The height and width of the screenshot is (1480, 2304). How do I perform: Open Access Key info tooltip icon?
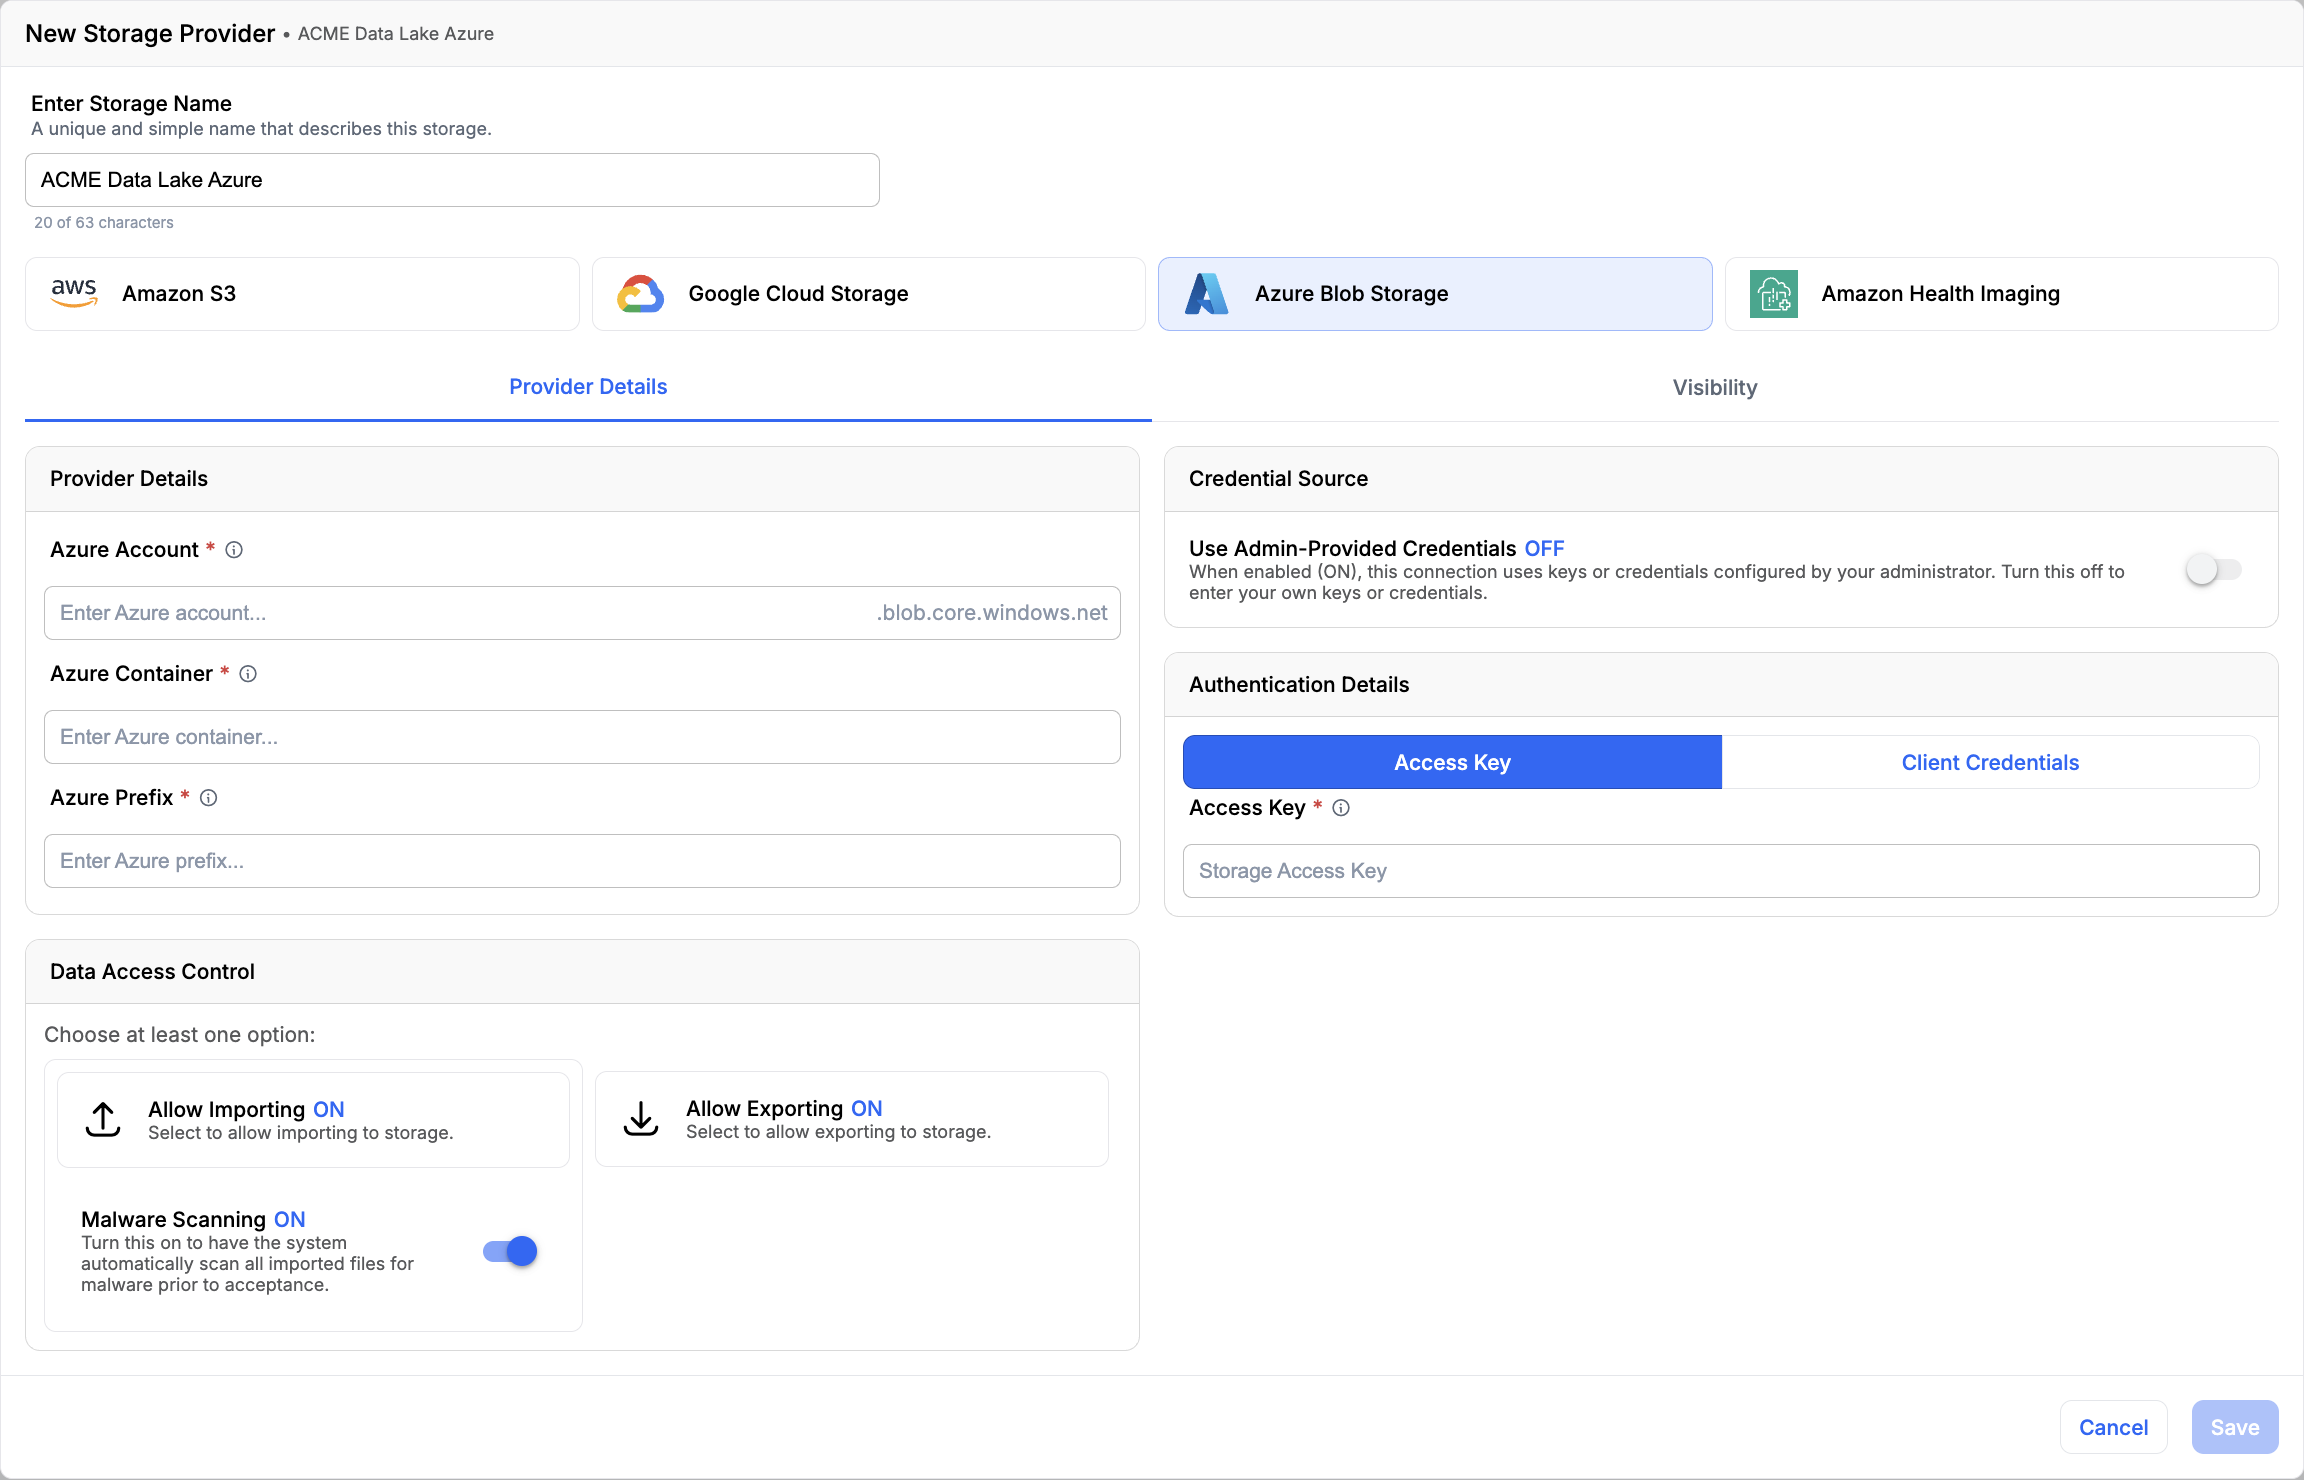coord(1341,808)
